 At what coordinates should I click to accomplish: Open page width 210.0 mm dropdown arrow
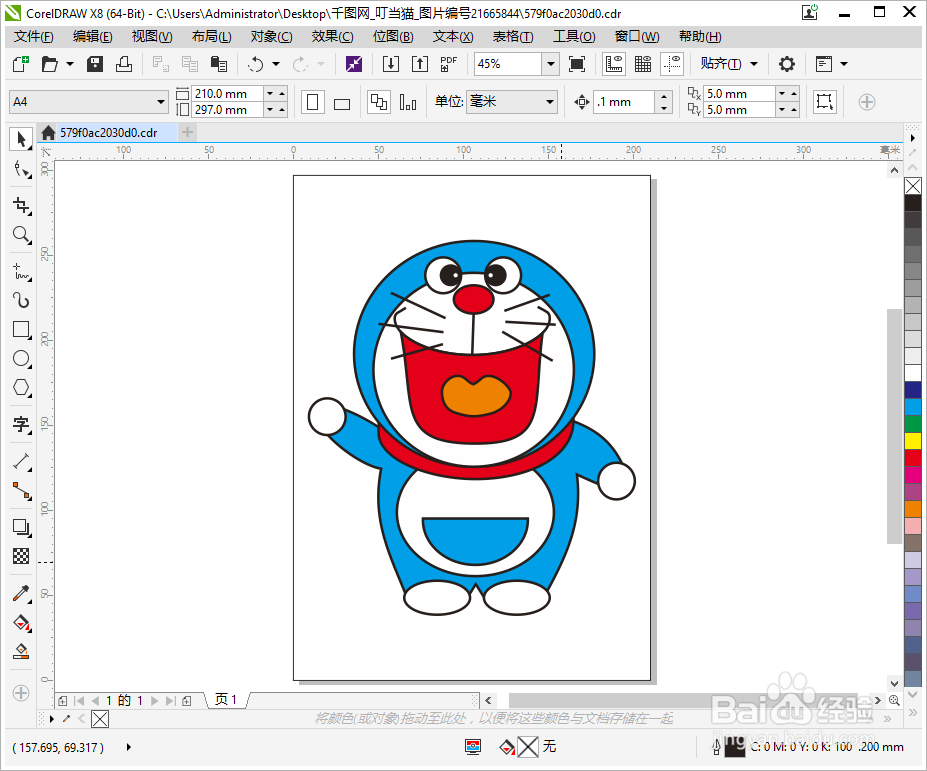point(270,93)
